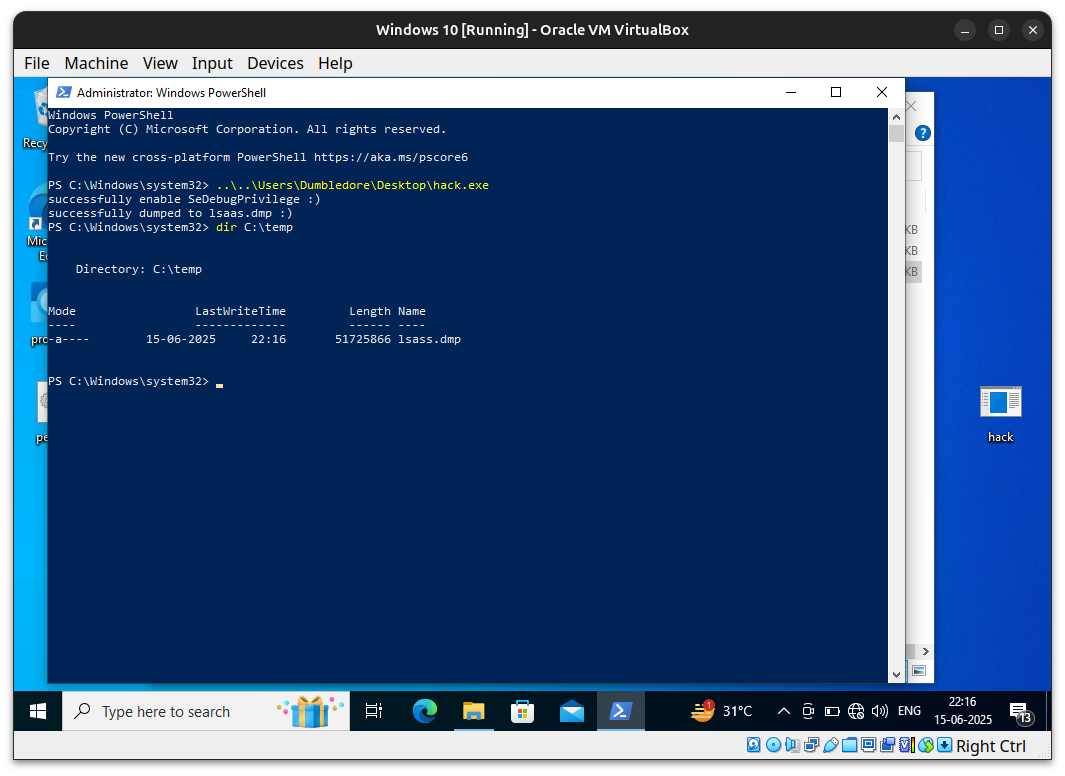1065x776 pixels.
Task: Open the VirtualBox File menu
Action: [37, 63]
